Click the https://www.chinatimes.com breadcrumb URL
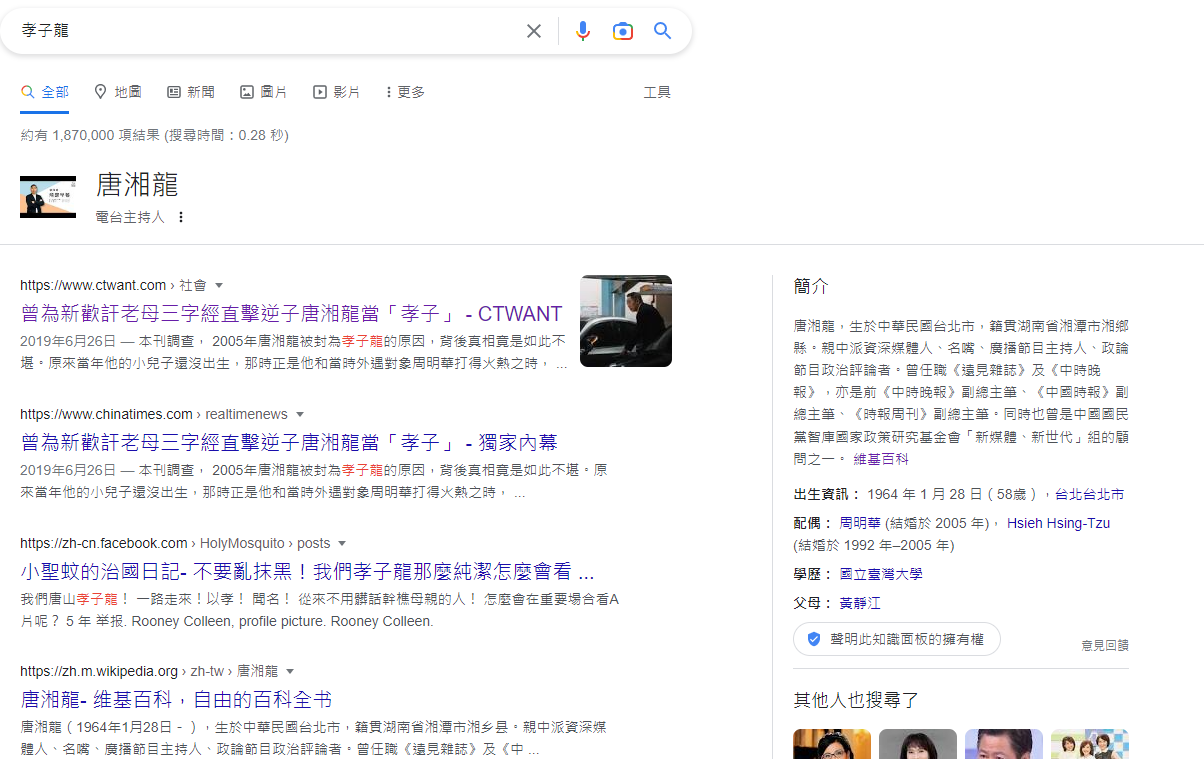 coord(106,415)
